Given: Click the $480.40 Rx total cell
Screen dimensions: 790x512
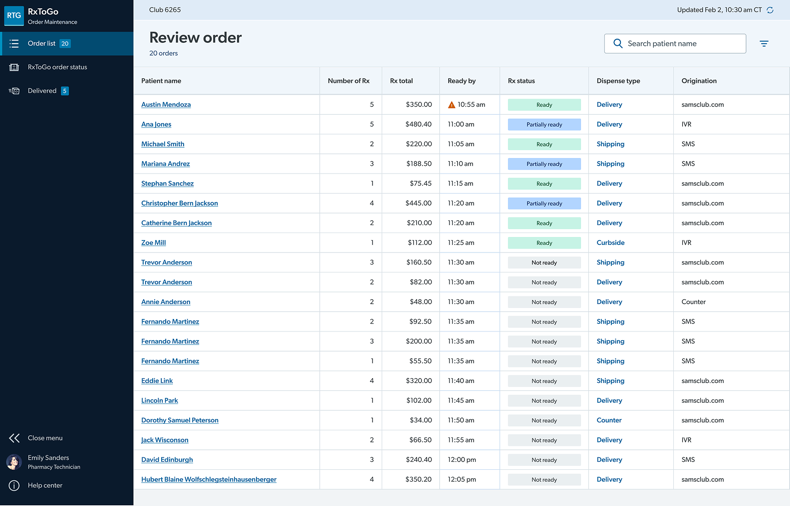Looking at the screenshot, I should coord(418,124).
